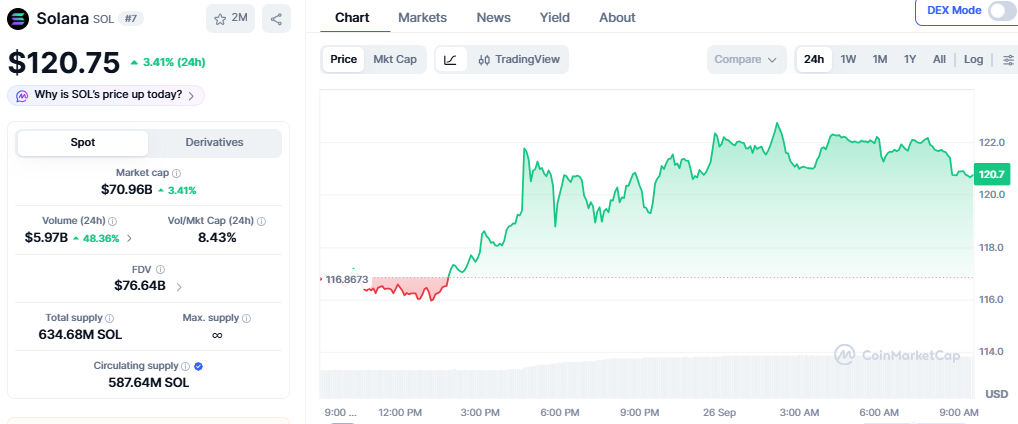Click the $120.75 price text
This screenshot has width=1018, height=424.
(x=64, y=62)
